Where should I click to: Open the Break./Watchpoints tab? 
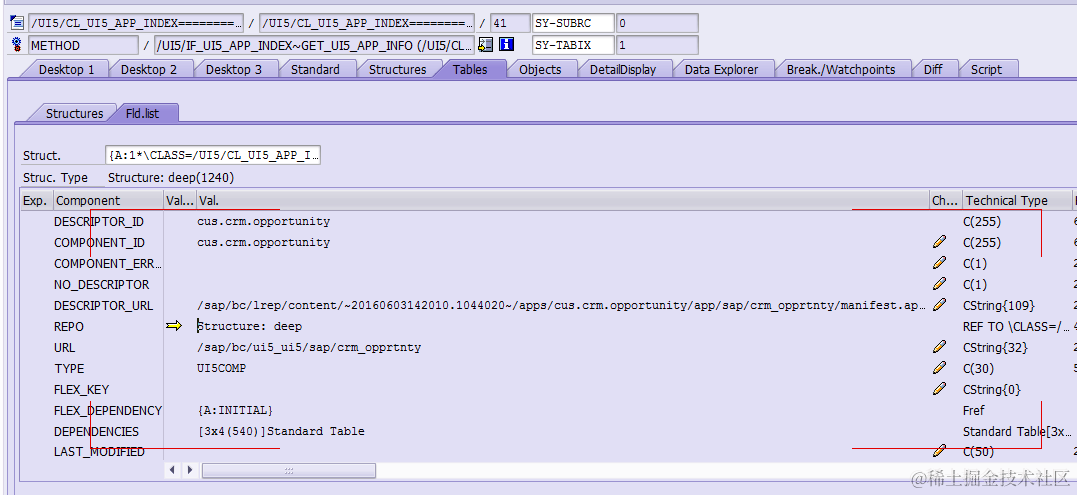pyautogui.click(x=841, y=69)
